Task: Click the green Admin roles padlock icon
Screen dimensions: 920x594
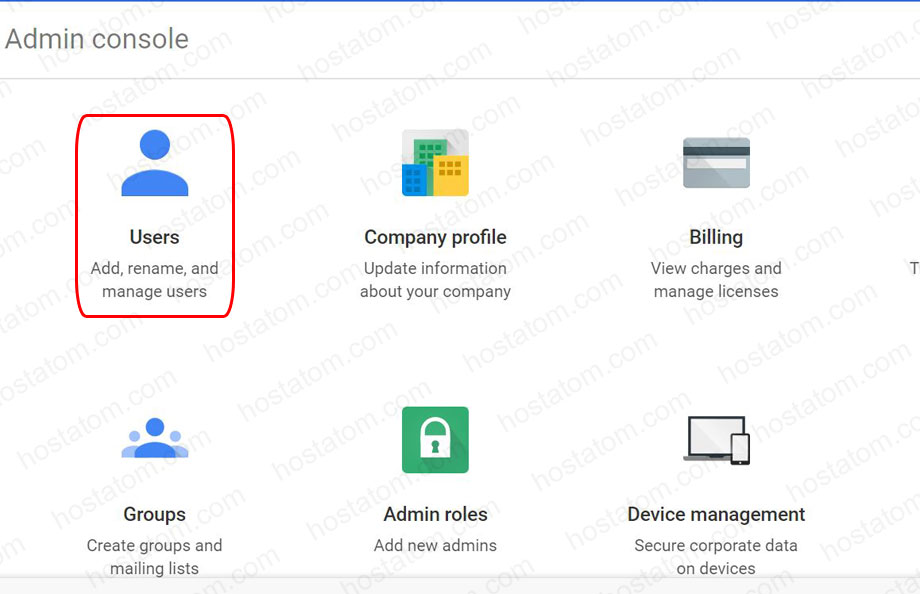Action: [435, 439]
